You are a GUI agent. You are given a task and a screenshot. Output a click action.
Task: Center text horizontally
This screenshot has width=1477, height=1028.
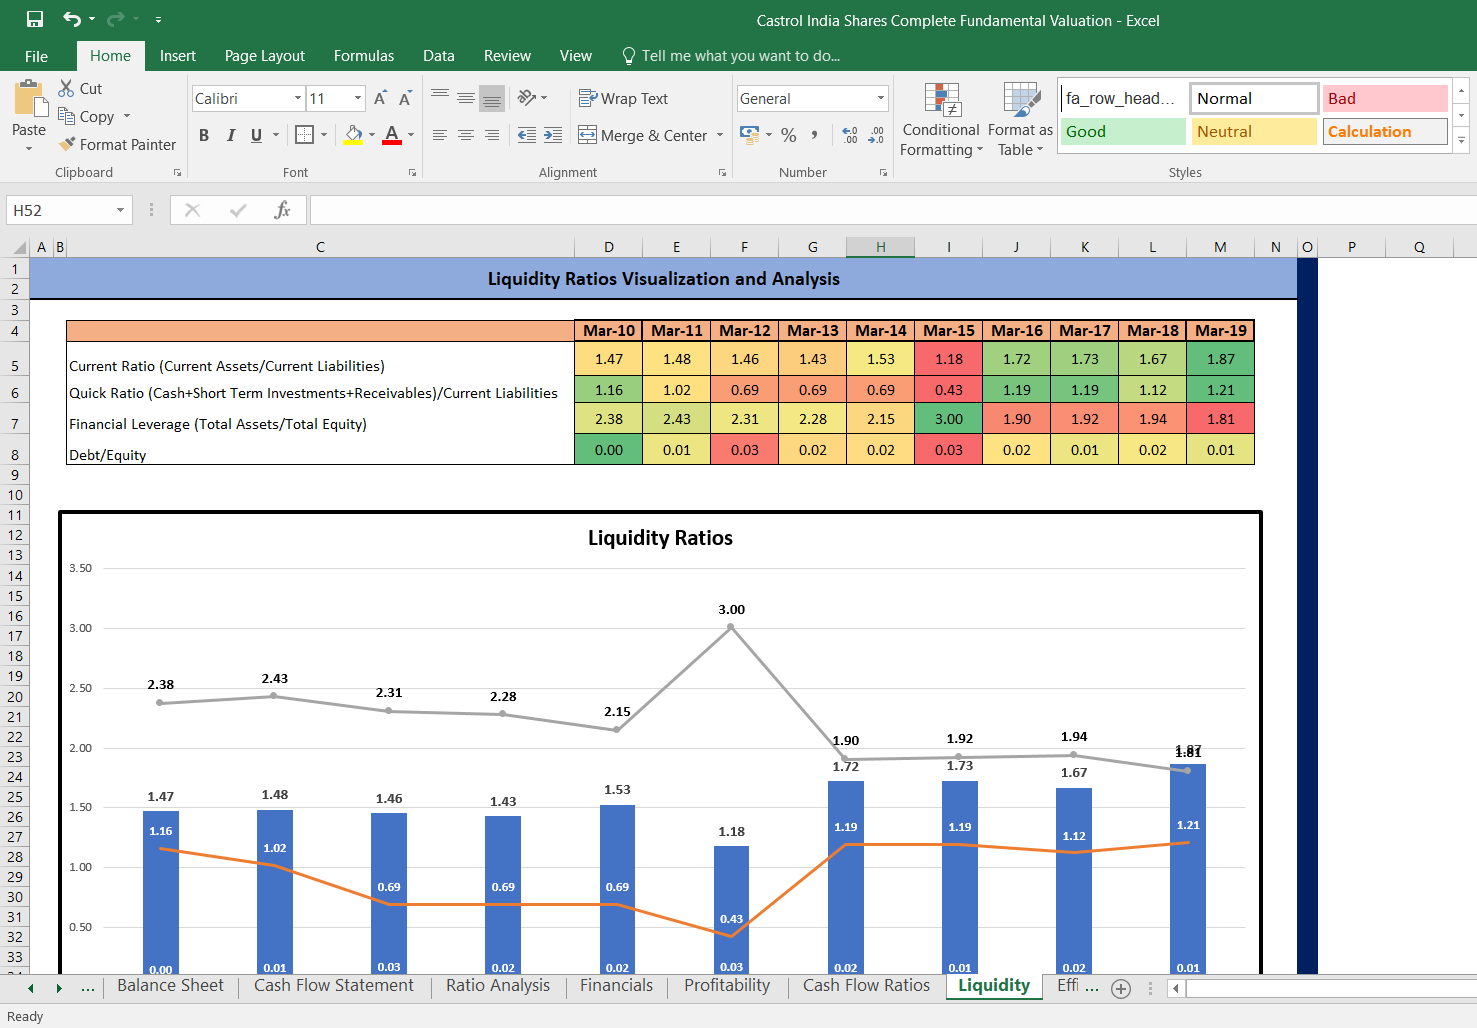(466, 135)
